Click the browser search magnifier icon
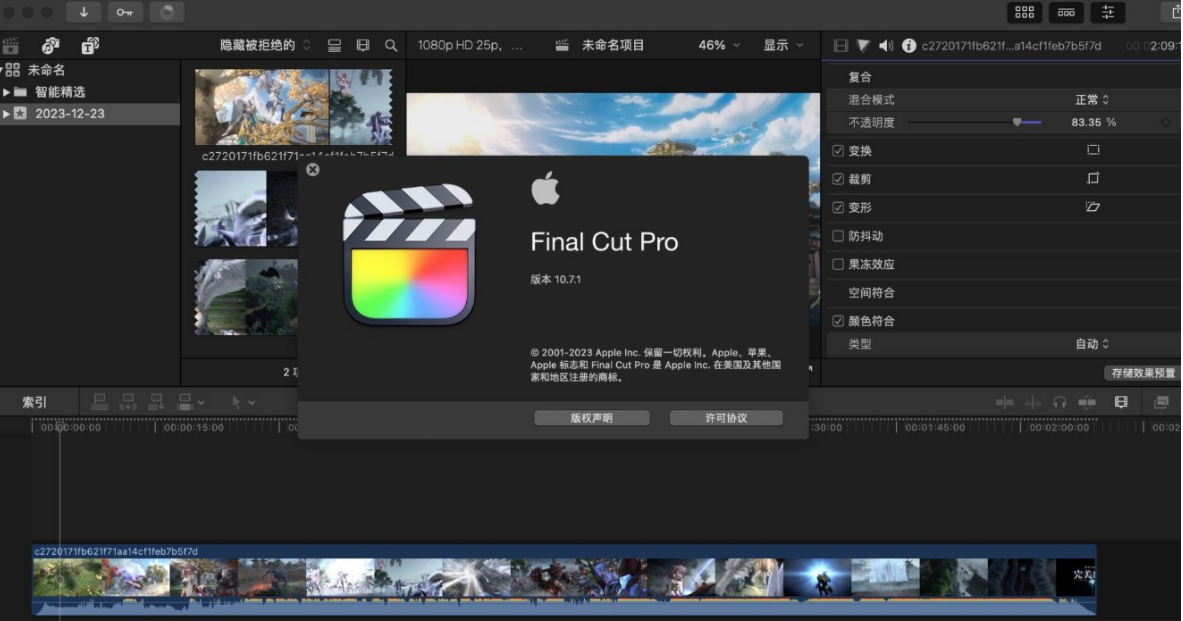 tap(391, 45)
